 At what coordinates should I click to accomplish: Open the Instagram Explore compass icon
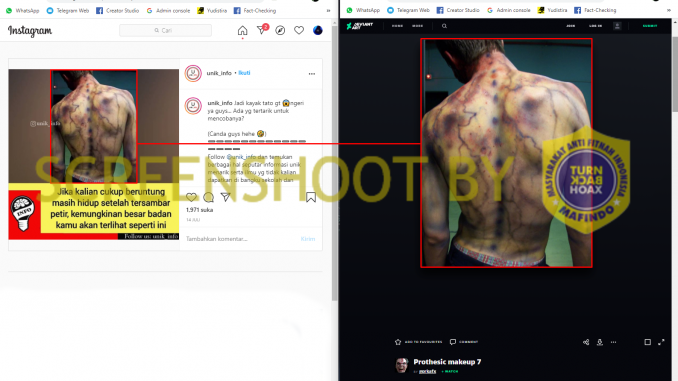click(x=280, y=30)
